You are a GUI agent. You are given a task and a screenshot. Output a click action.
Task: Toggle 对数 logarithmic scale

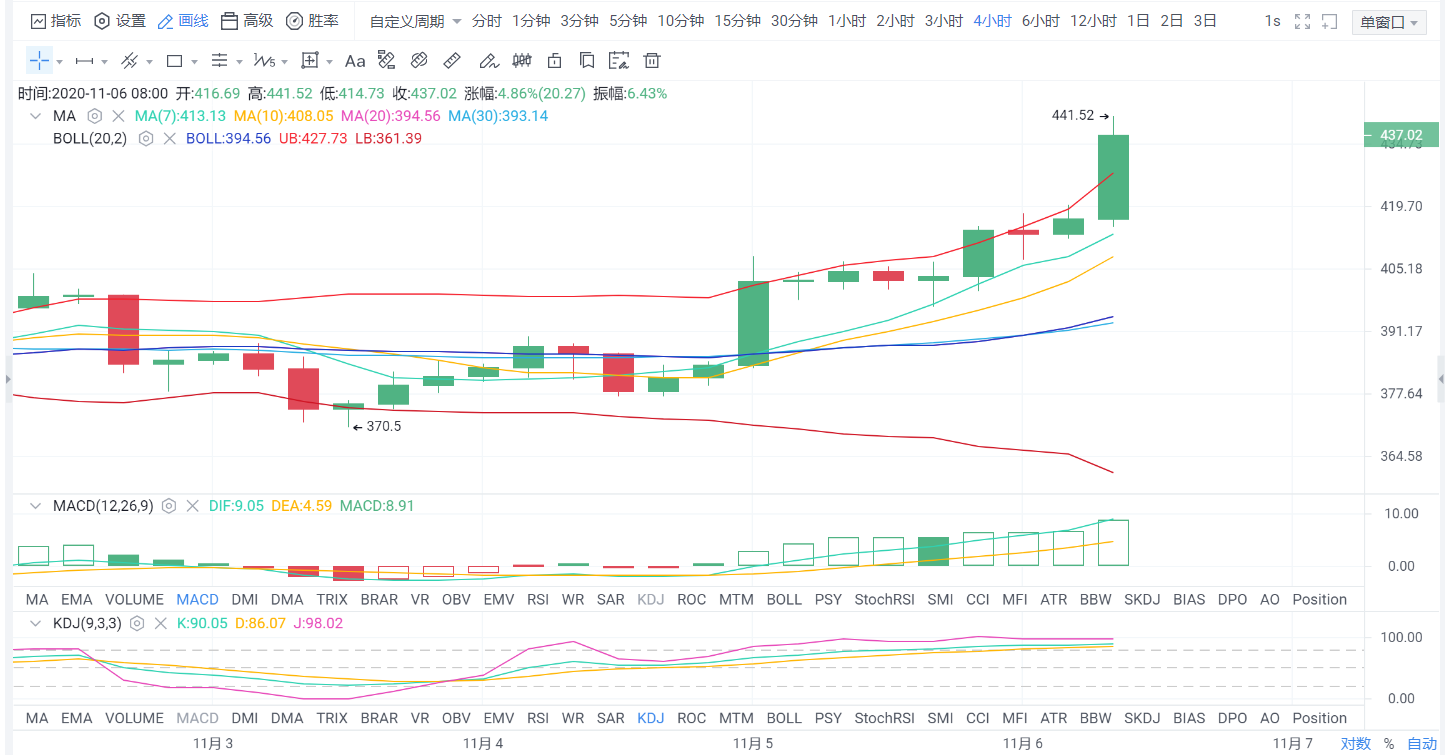point(1355,743)
